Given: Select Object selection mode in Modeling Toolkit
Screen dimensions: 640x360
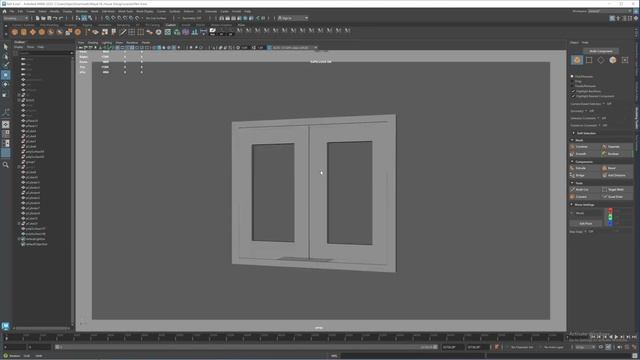Looking at the screenshot, I should tap(577, 60).
